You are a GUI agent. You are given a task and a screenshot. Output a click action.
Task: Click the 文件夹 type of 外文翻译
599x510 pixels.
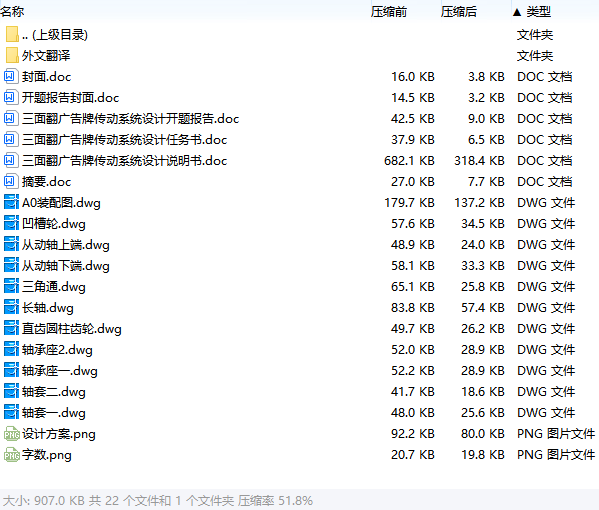pyautogui.click(x=535, y=56)
